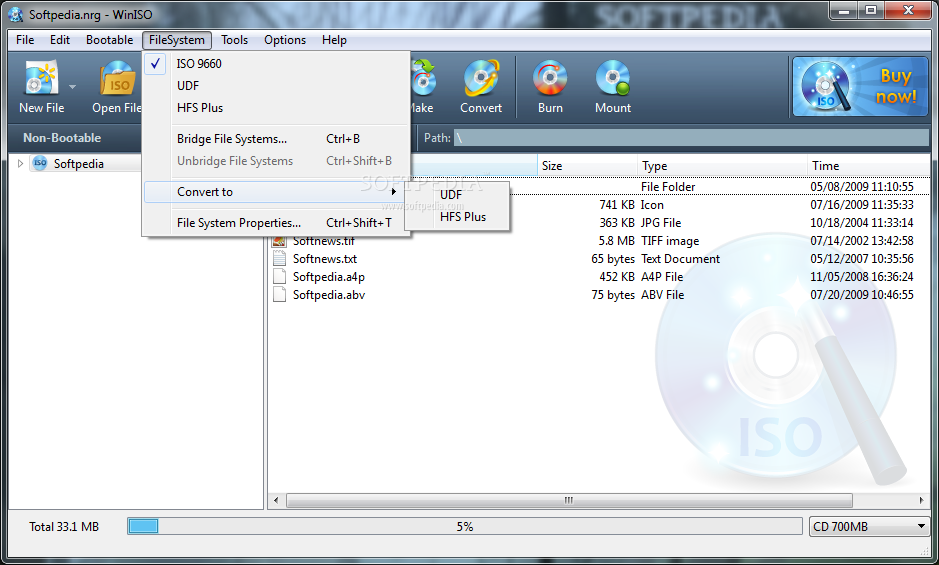Click the Open File toolbar icon
The image size is (939, 565).
point(118,78)
